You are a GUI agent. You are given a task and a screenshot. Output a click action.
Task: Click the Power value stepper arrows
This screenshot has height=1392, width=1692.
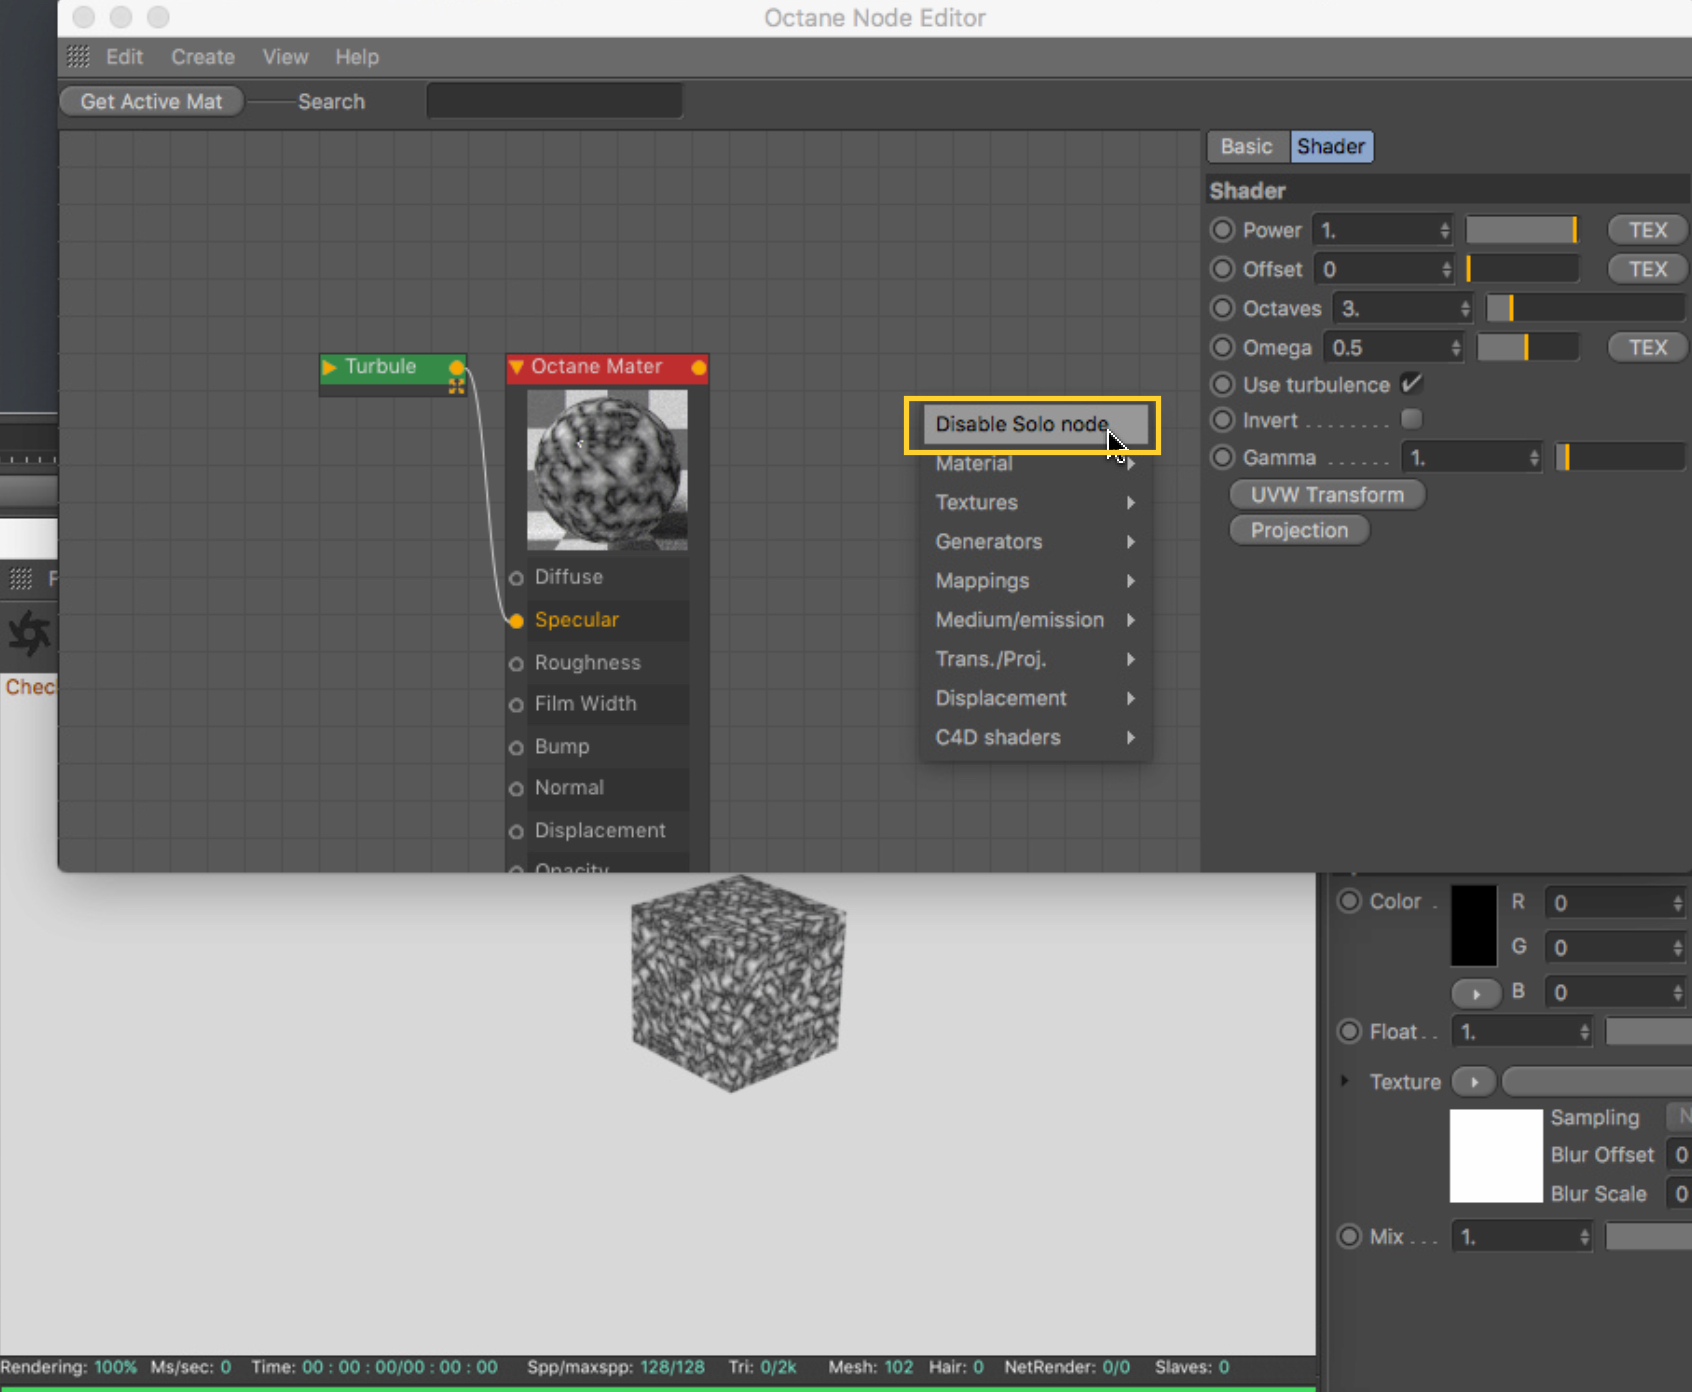(1444, 231)
